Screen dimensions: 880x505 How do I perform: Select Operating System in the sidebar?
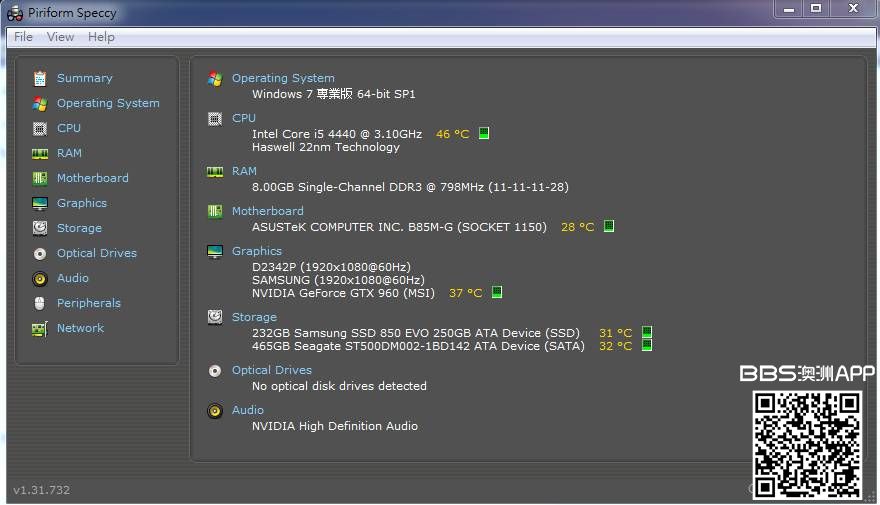[108, 103]
